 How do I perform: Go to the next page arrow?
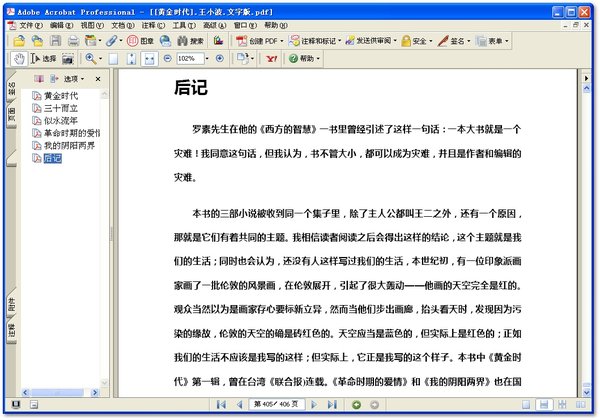[x=316, y=404]
